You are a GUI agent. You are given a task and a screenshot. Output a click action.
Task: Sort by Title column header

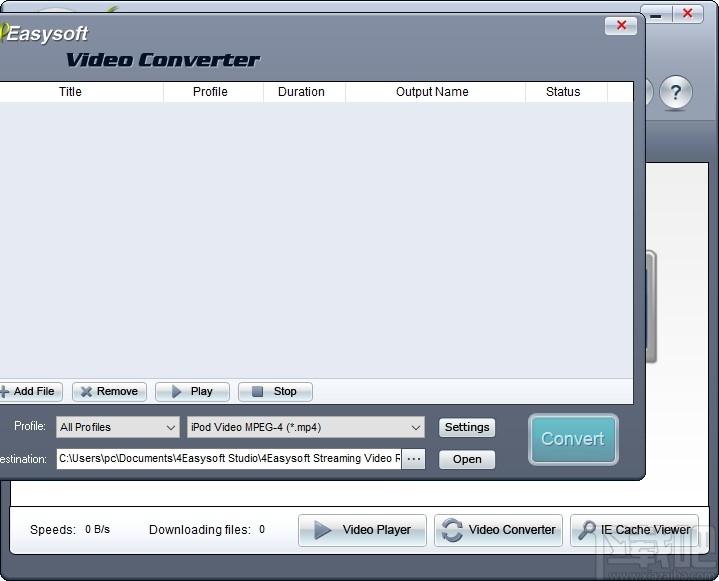click(70, 92)
